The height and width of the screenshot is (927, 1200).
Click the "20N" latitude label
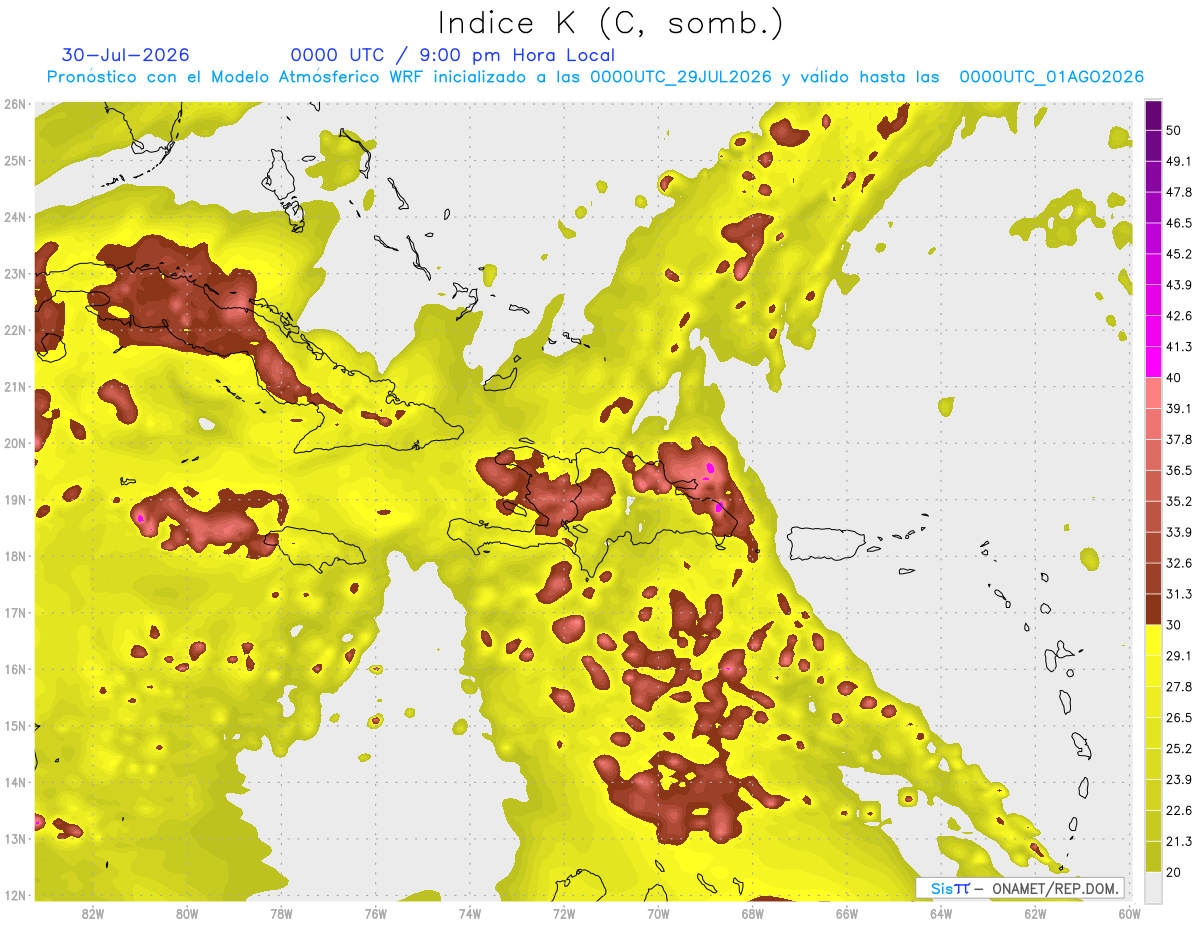tap(15, 443)
